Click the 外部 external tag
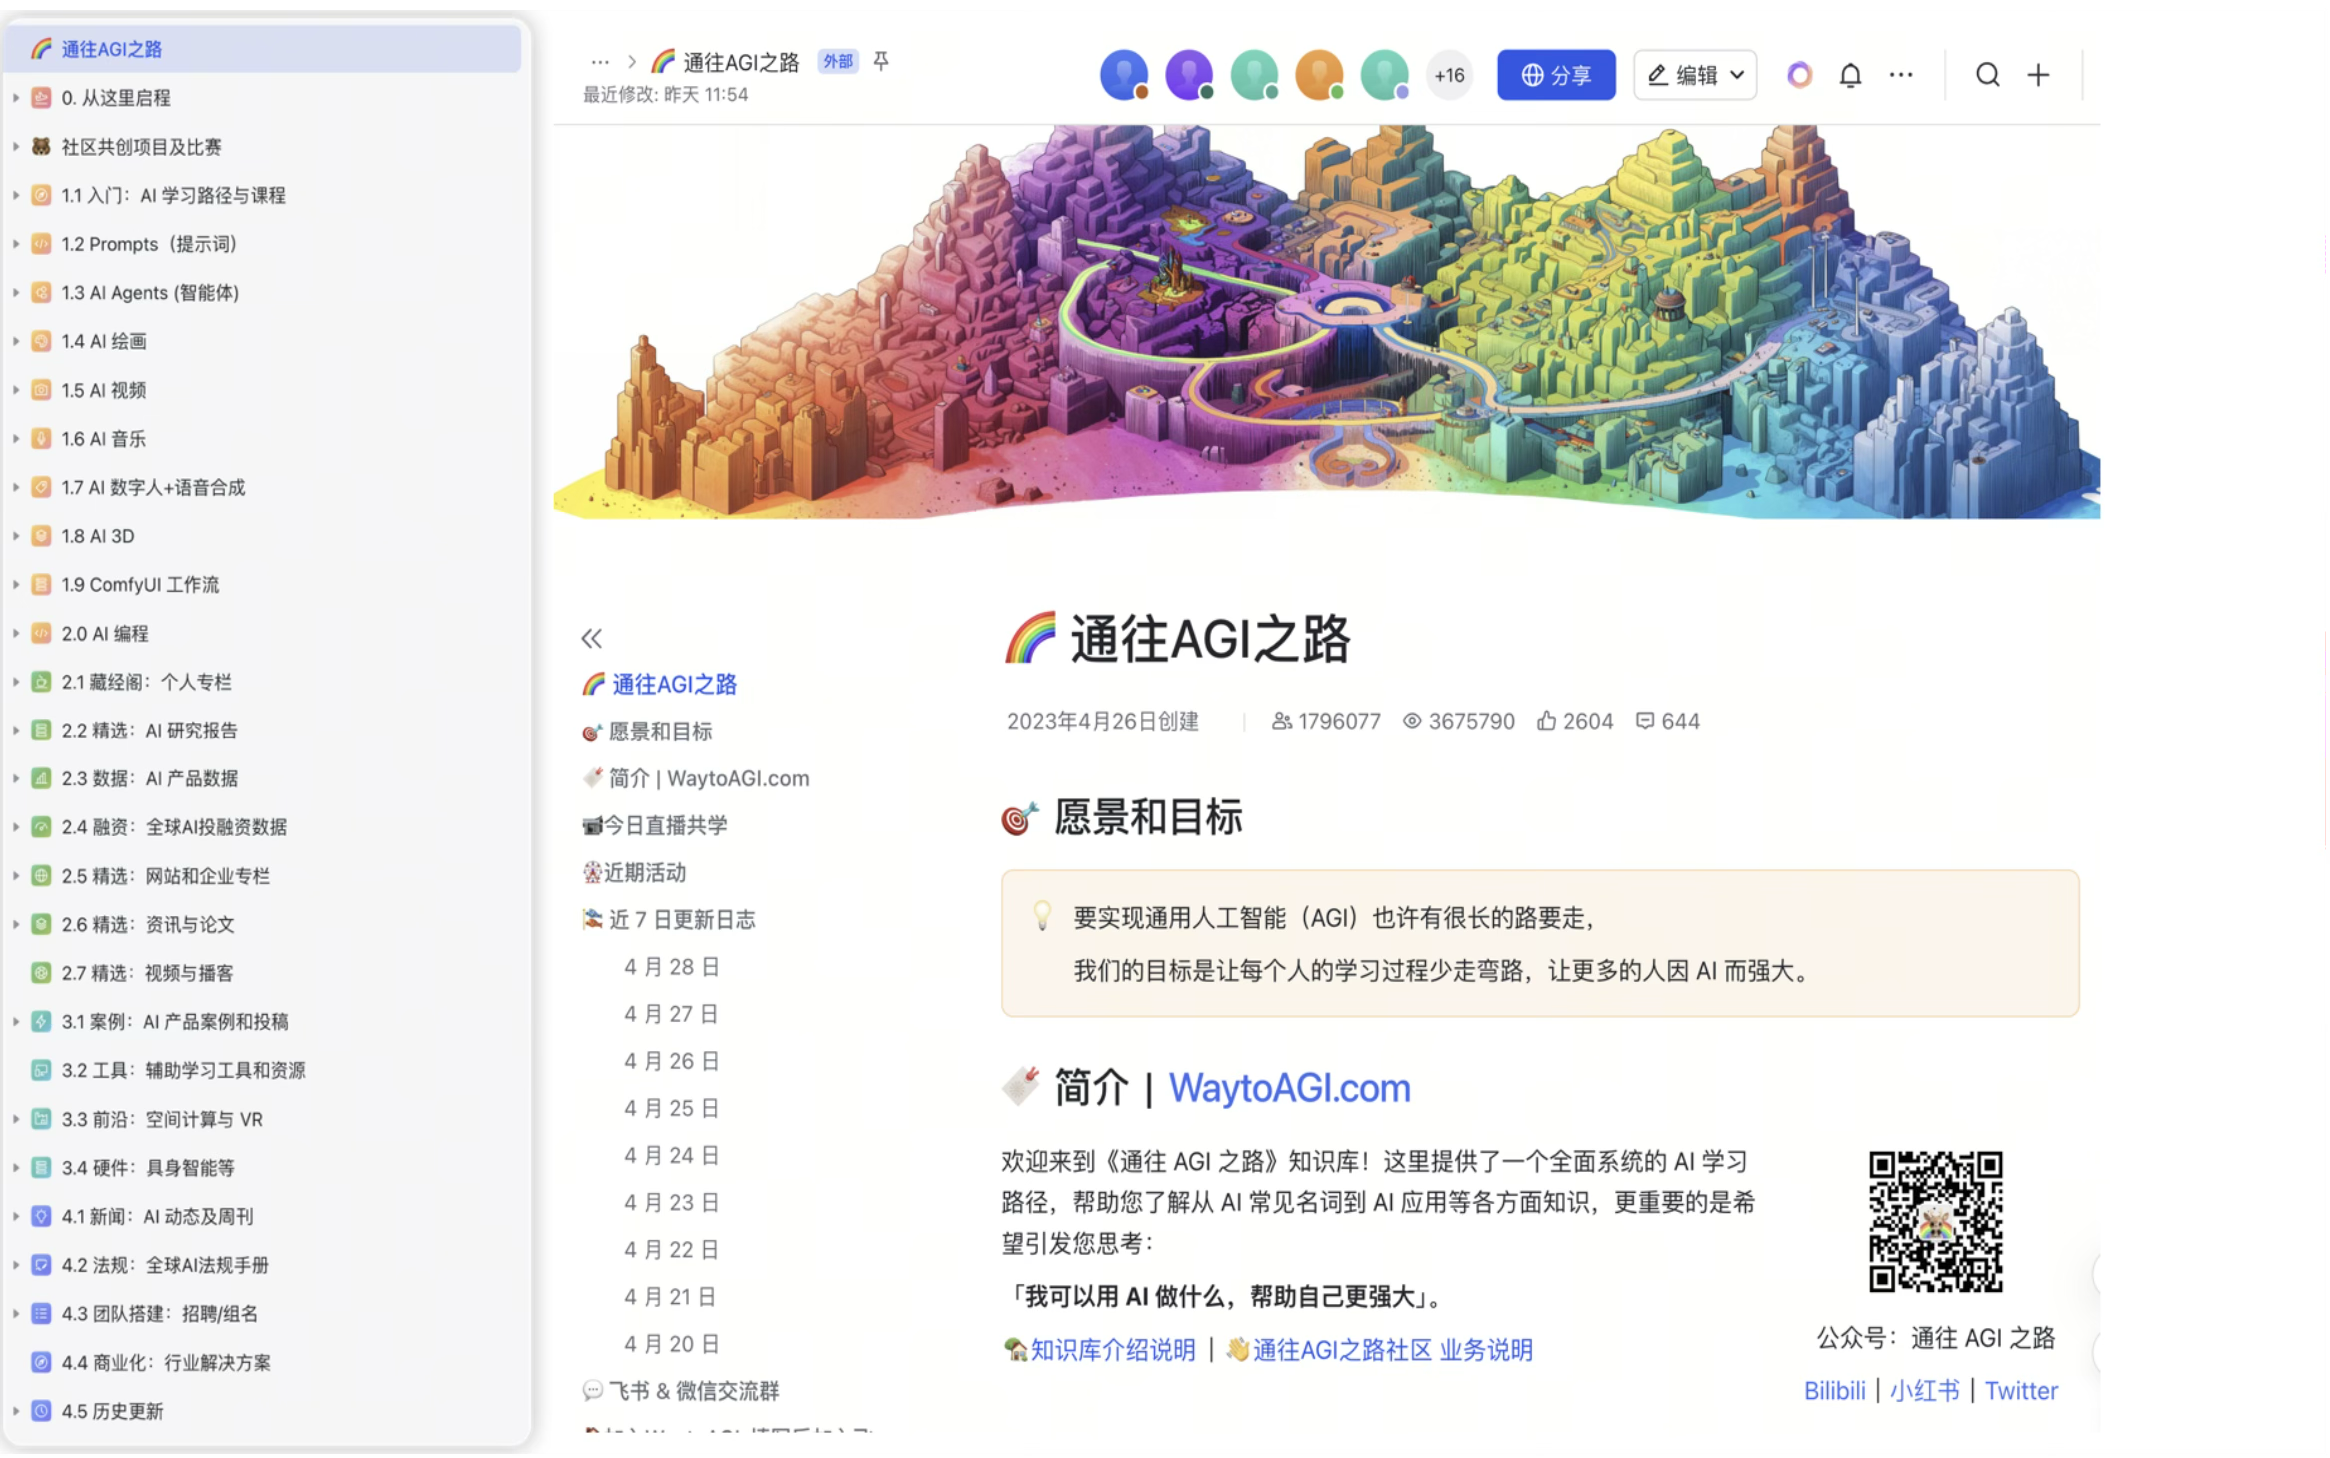 [838, 61]
